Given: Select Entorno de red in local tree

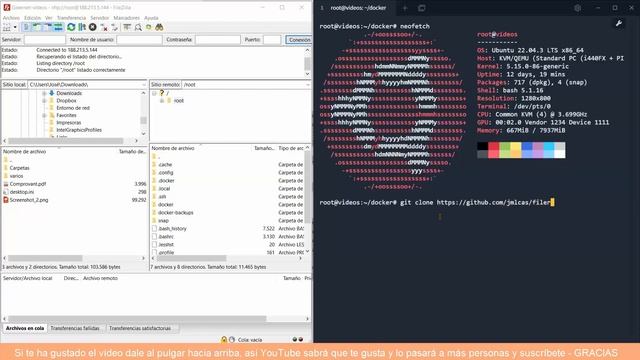Looking at the screenshot, I should pos(73,108).
